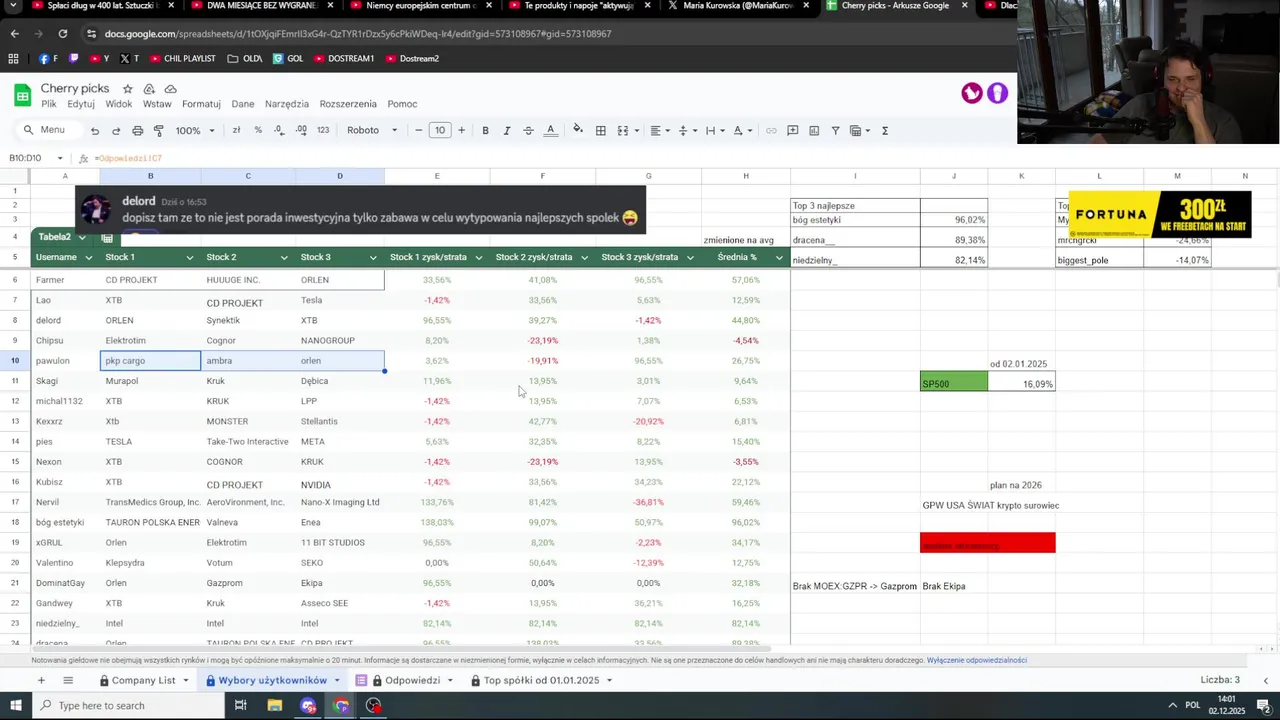Check cloud save status icon
Image resolution: width=1280 pixels, height=720 pixels.
click(x=171, y=89)
